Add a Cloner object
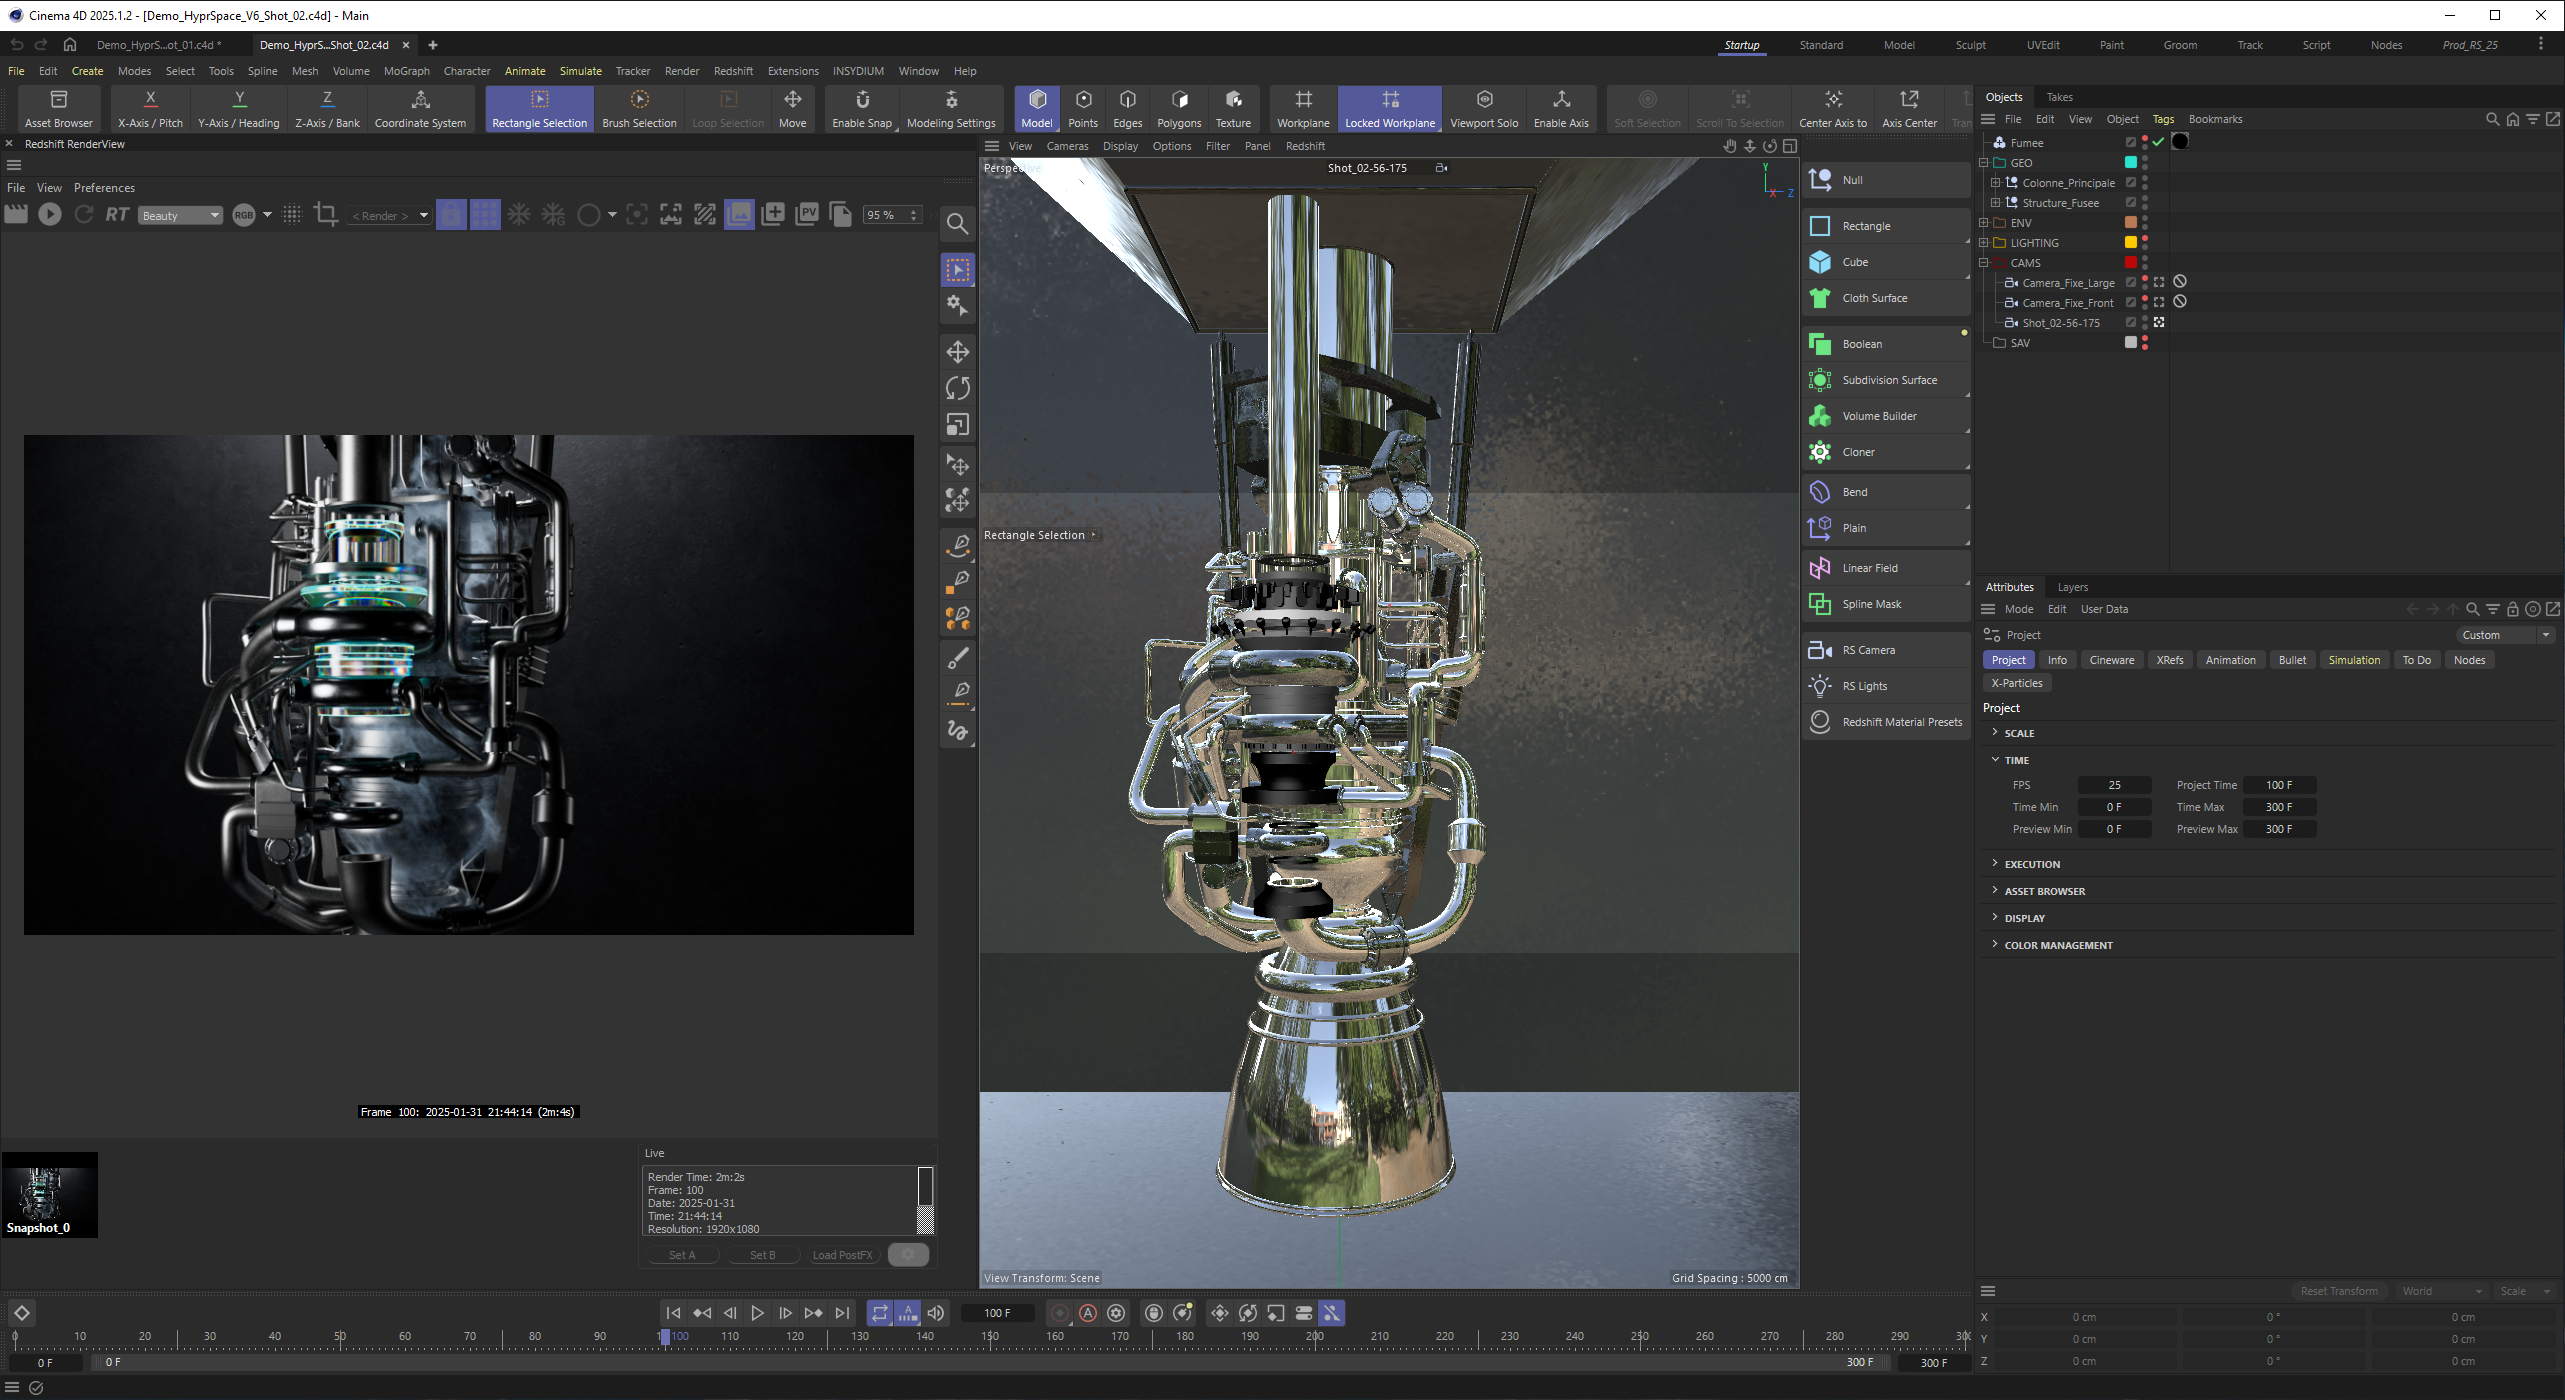Screen dimensions: 2565x1400 1885,452
